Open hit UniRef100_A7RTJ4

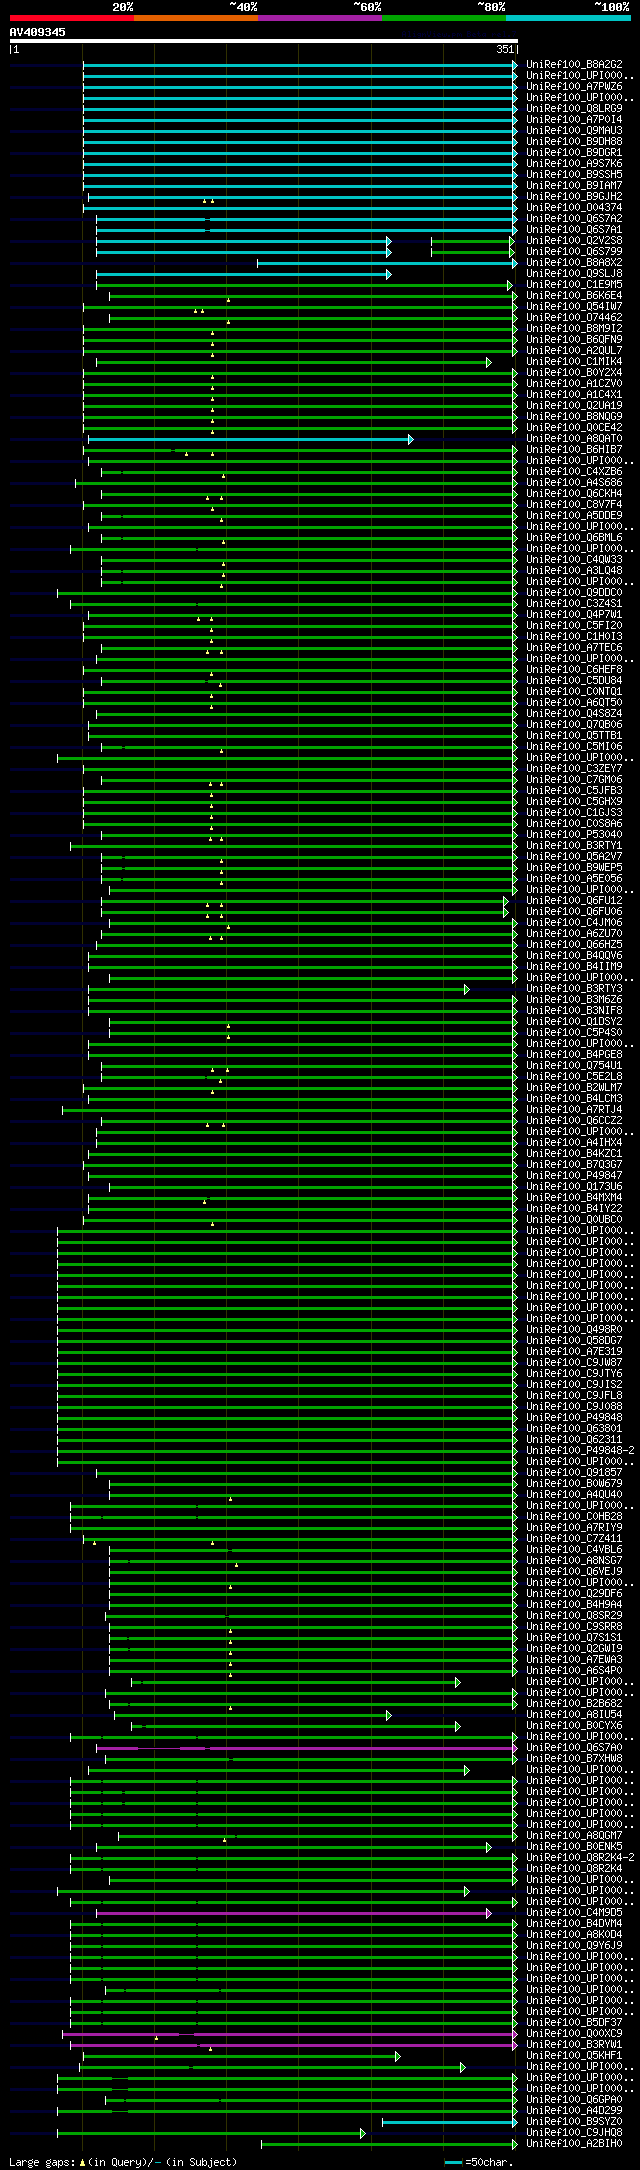[x=574, y=1110]
